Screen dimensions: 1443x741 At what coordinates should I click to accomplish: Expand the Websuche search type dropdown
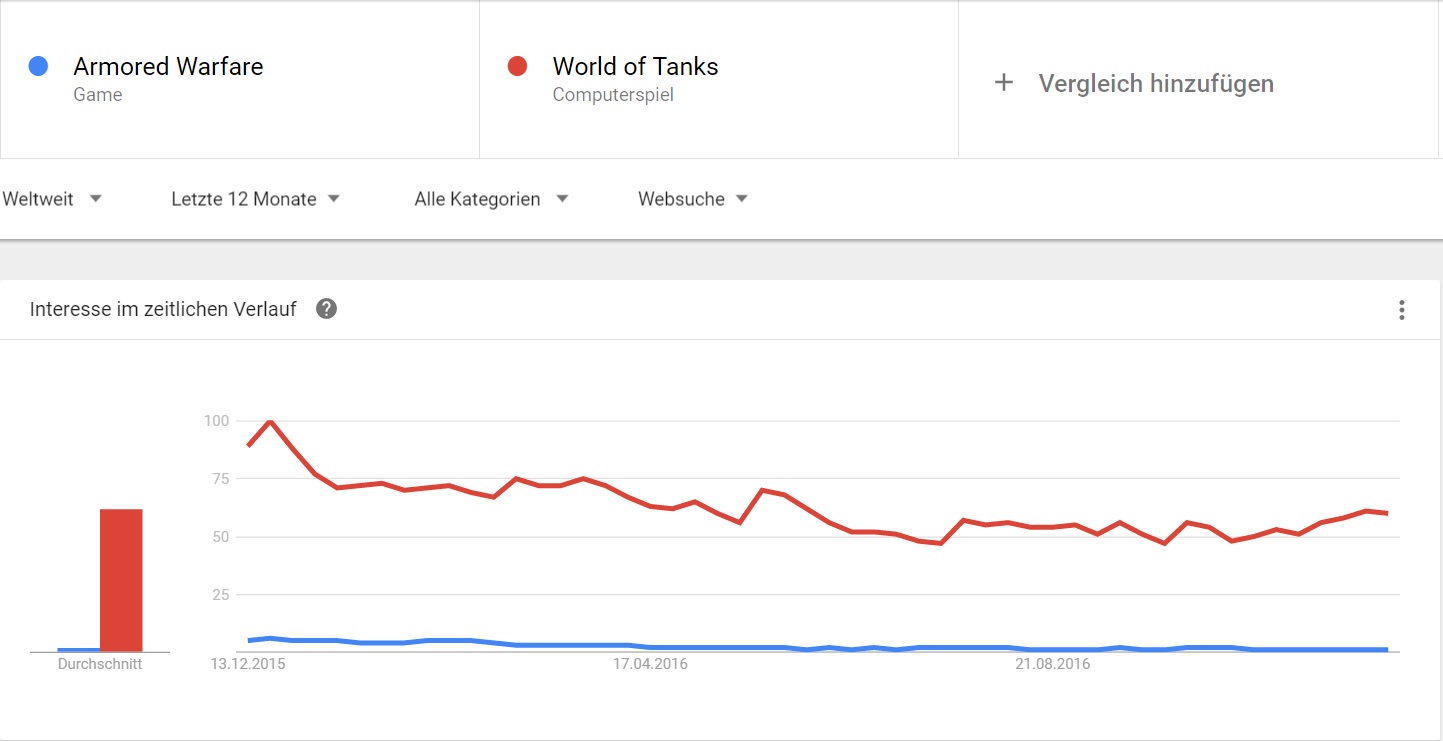coord(693,199)
